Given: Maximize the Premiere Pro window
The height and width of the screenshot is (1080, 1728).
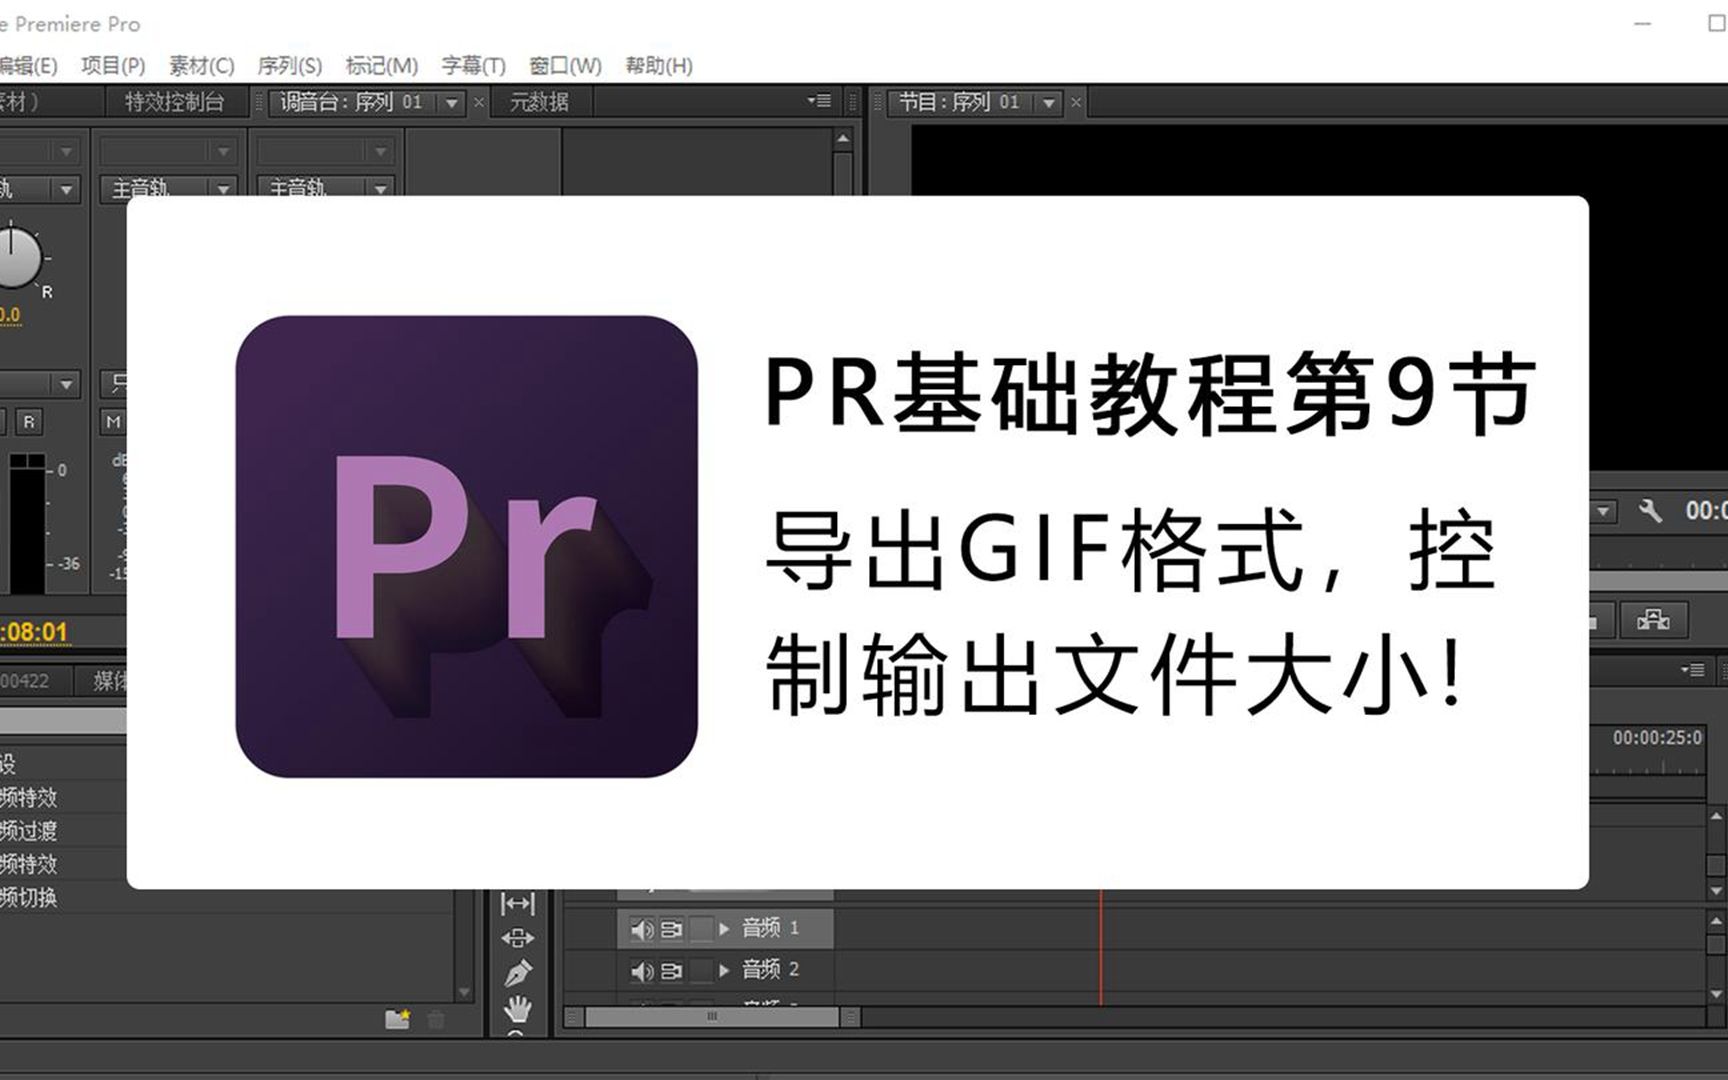Looking at the screenshot, I should [x=1716, y=23].
